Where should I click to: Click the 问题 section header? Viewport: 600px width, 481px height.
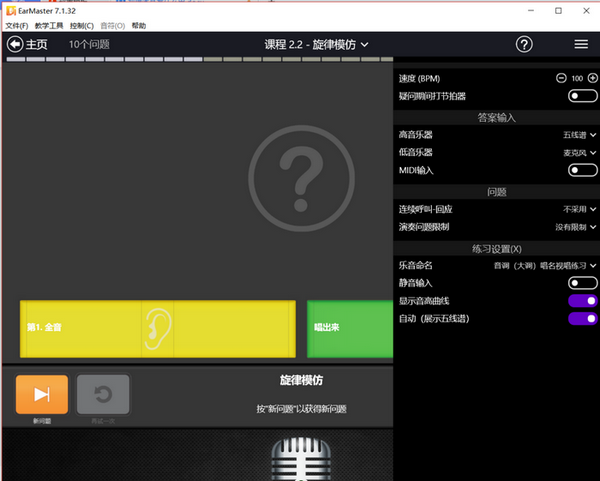point(497,192)
